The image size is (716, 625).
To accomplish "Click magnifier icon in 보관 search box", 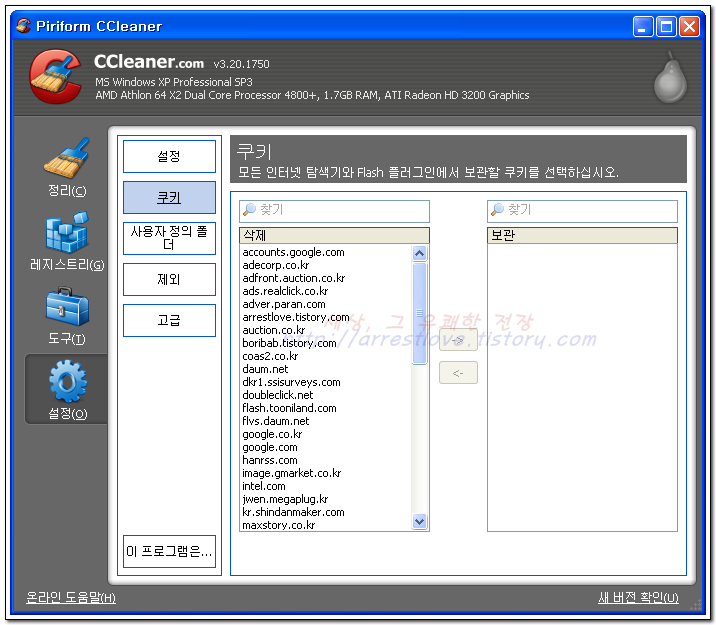I will 497,210.
